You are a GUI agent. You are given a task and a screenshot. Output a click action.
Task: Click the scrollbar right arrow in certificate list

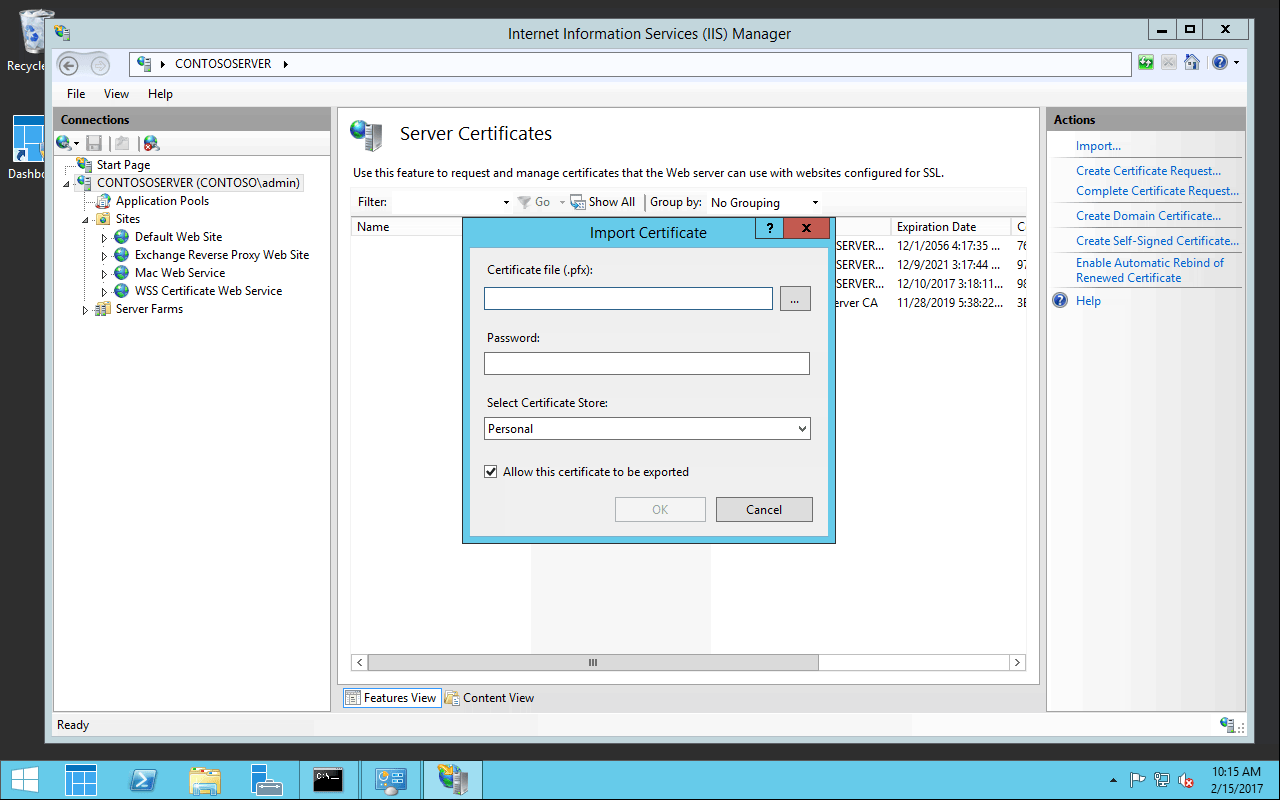pos(1018,663)
